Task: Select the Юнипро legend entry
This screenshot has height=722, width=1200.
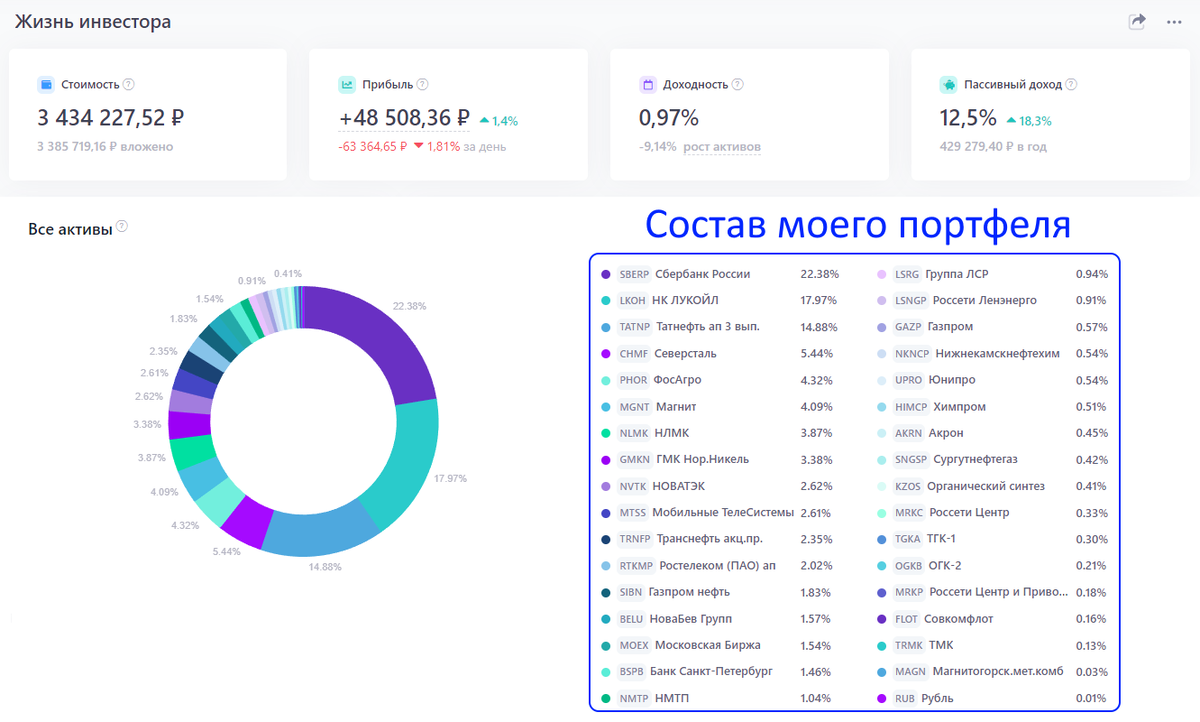Action: tap(993, 380)
